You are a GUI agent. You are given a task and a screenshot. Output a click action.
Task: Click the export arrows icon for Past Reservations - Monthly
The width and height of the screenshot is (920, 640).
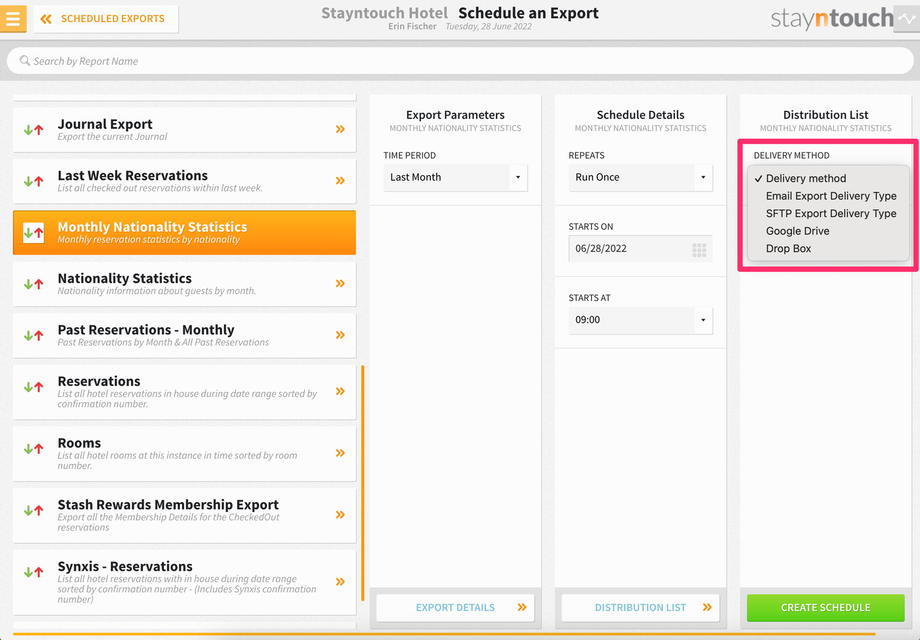33,336
